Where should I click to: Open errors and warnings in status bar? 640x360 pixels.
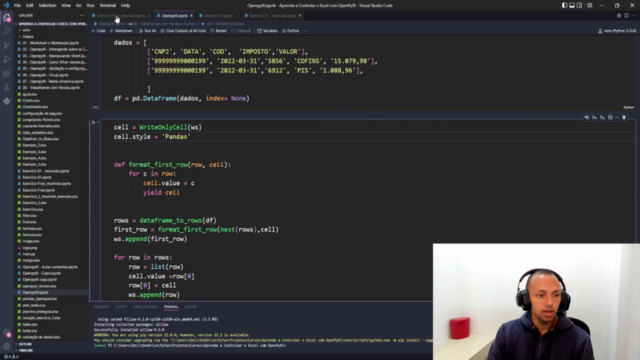pyautogui.click(x=11, y=357)
